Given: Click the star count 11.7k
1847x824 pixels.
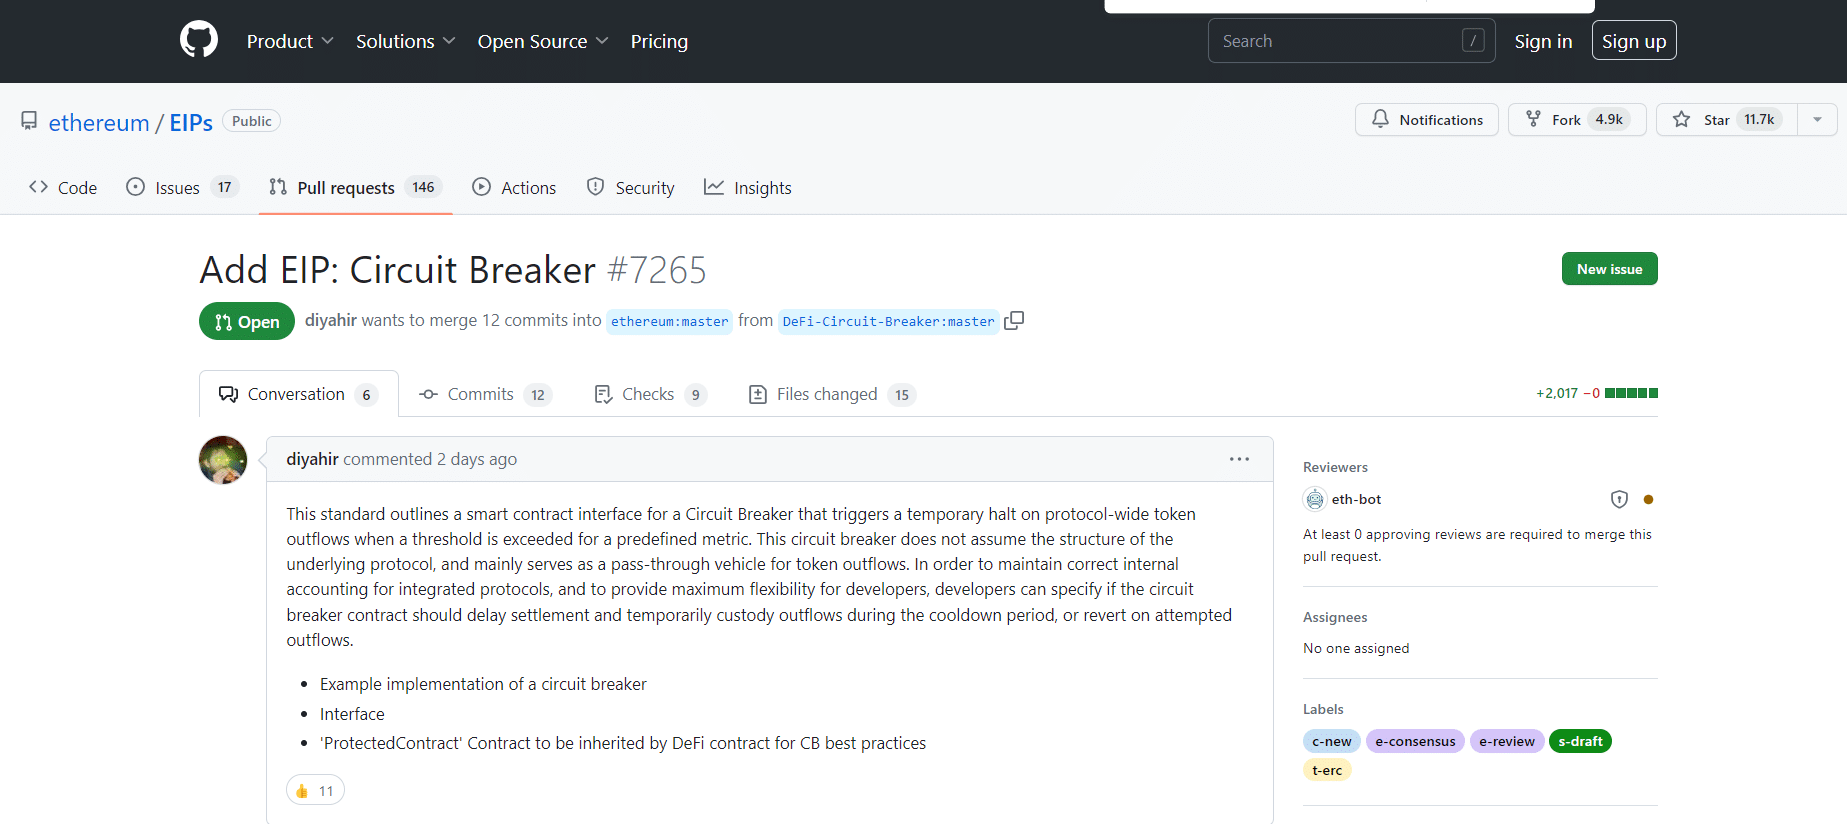Looking at the screenshot, I should pyautogui.click(x=1759, y=119).
